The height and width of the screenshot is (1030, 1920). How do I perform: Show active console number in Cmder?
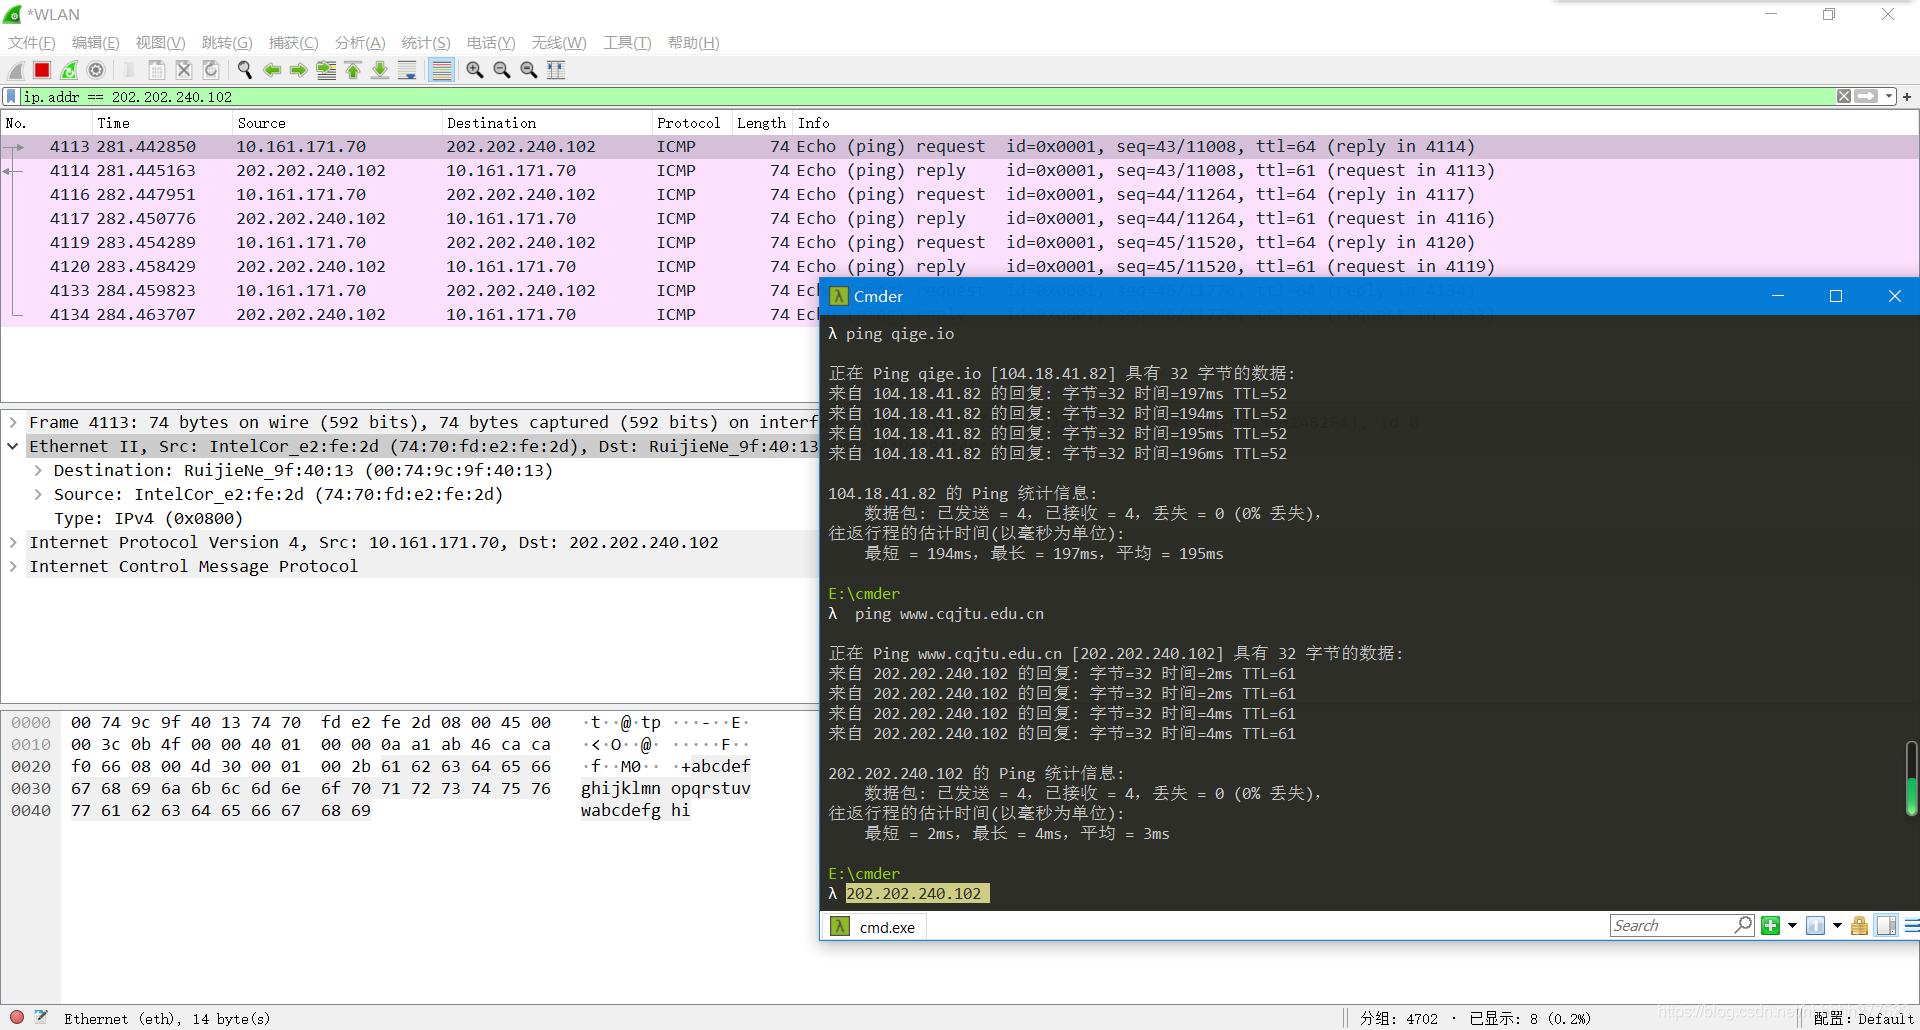click(1816, 926)
